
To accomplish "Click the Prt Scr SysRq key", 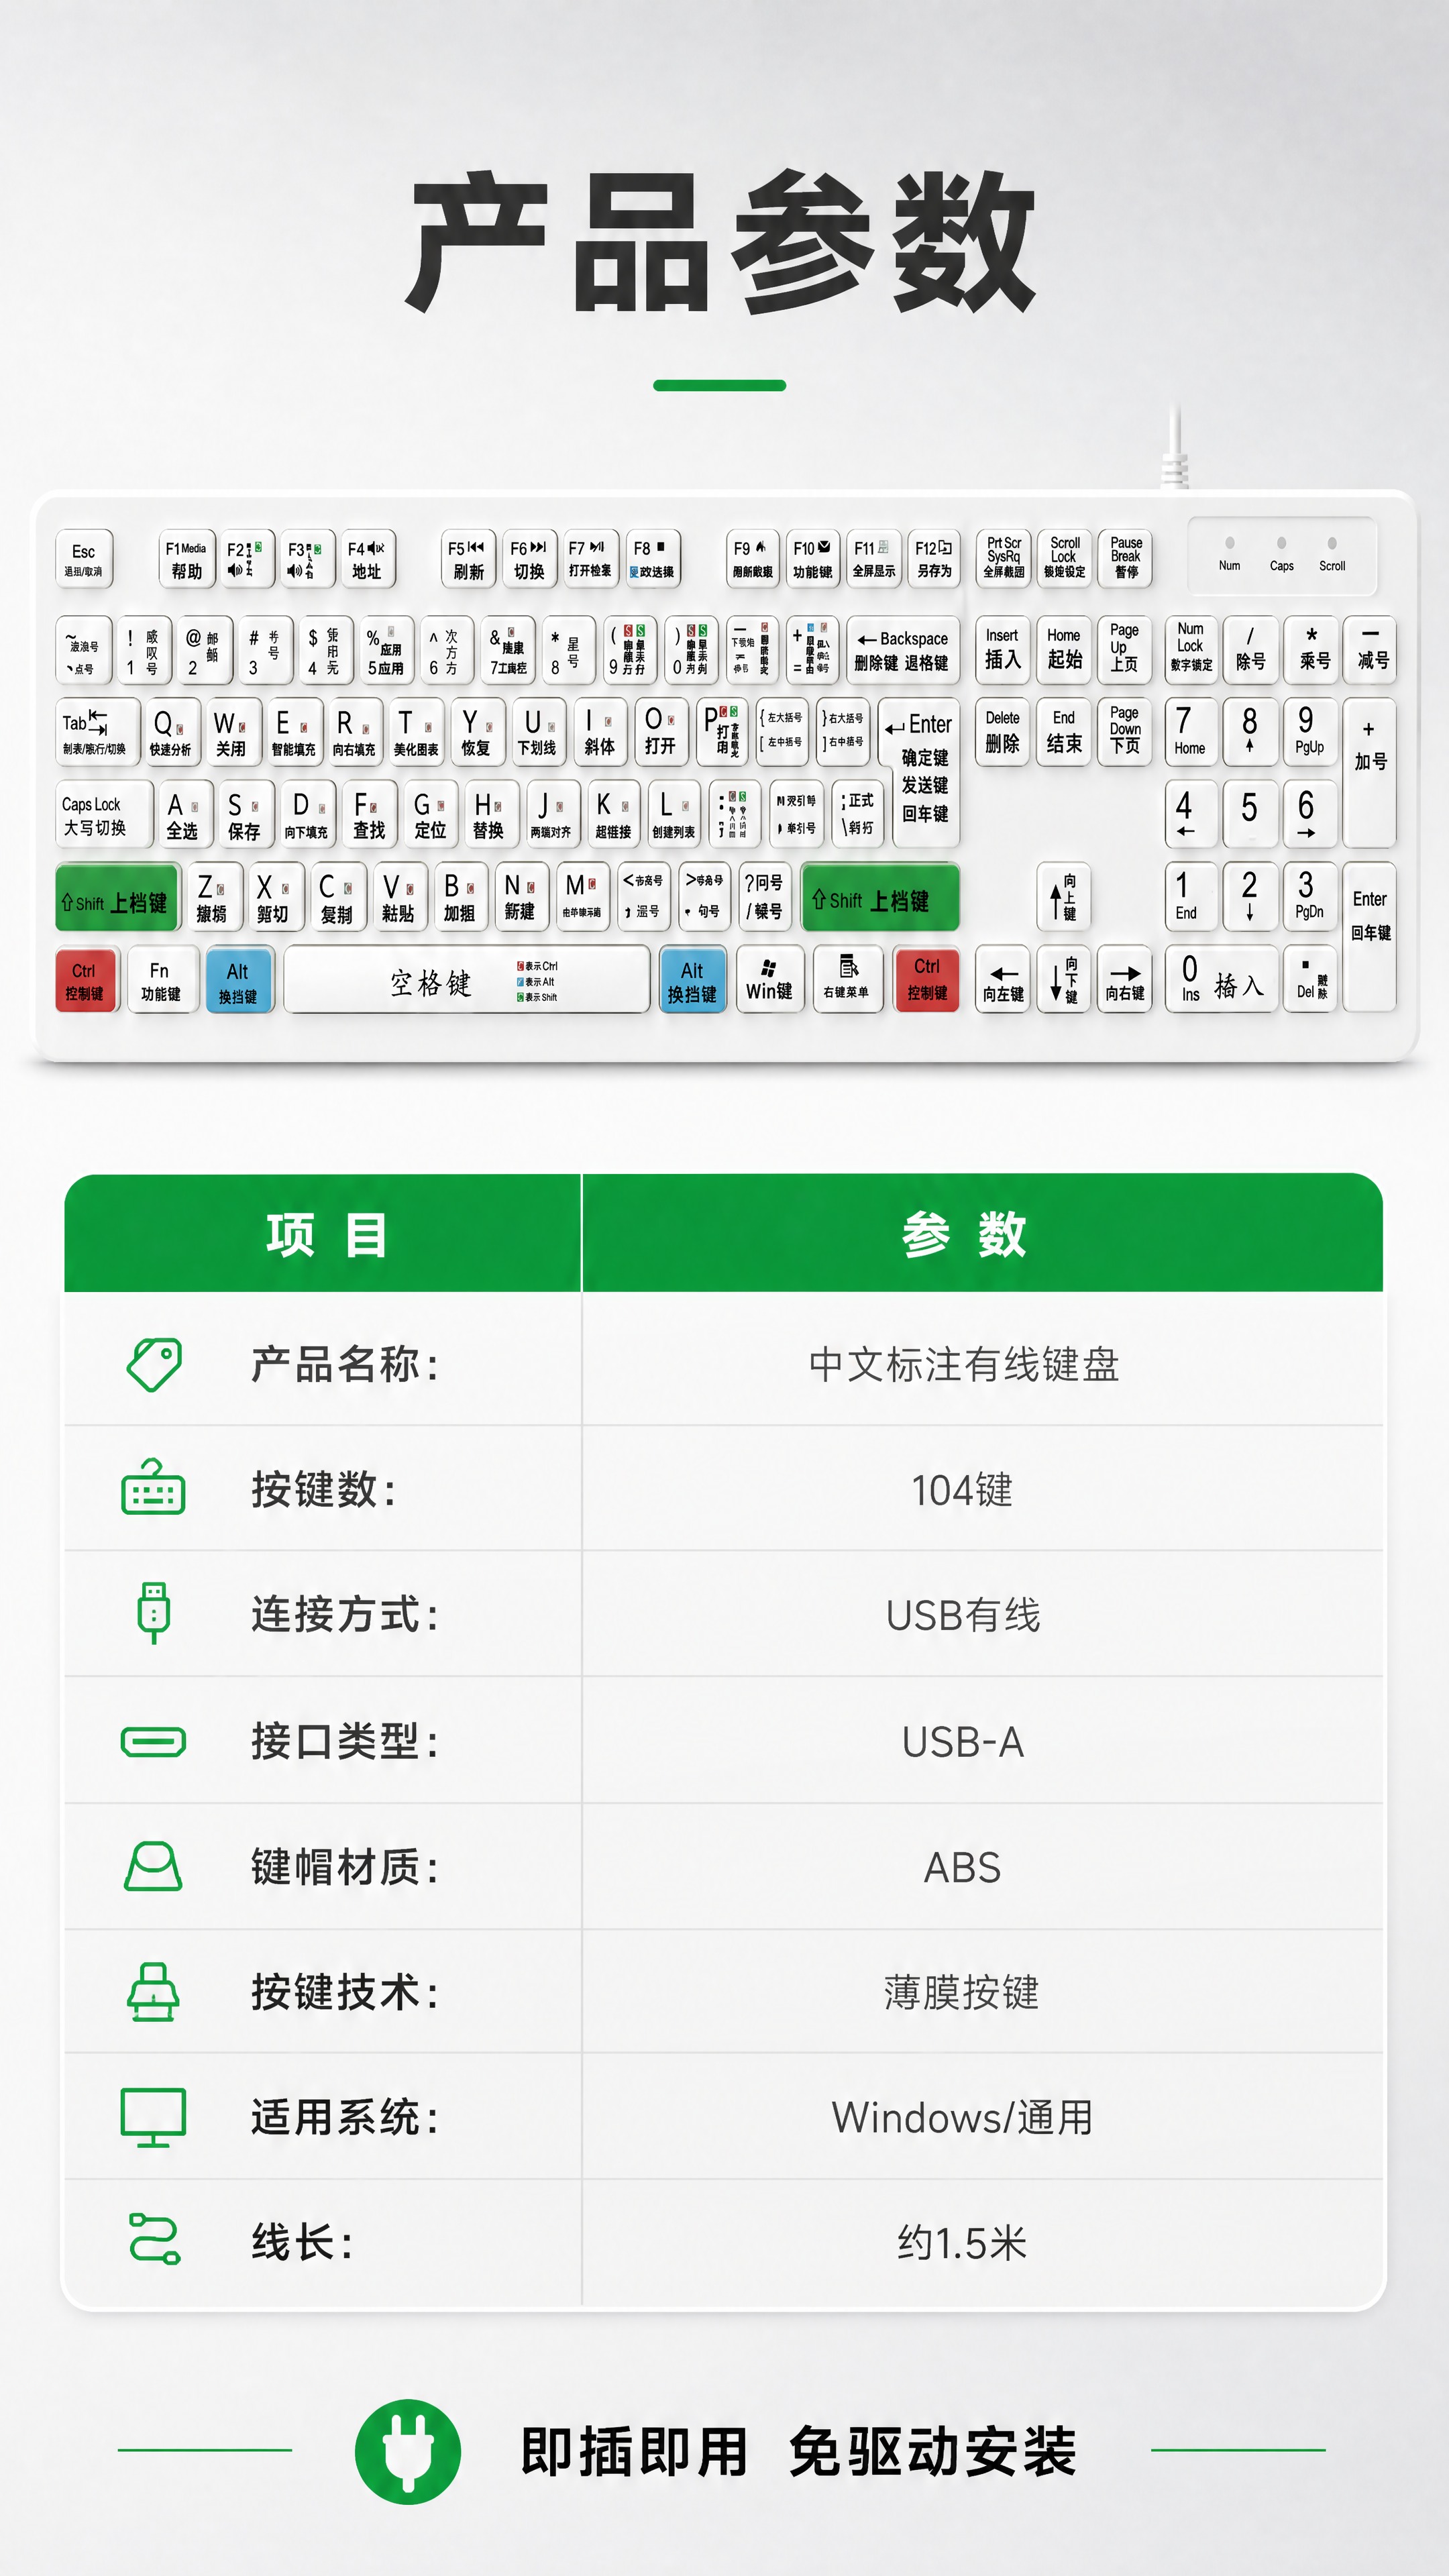I will [1003, 558].
